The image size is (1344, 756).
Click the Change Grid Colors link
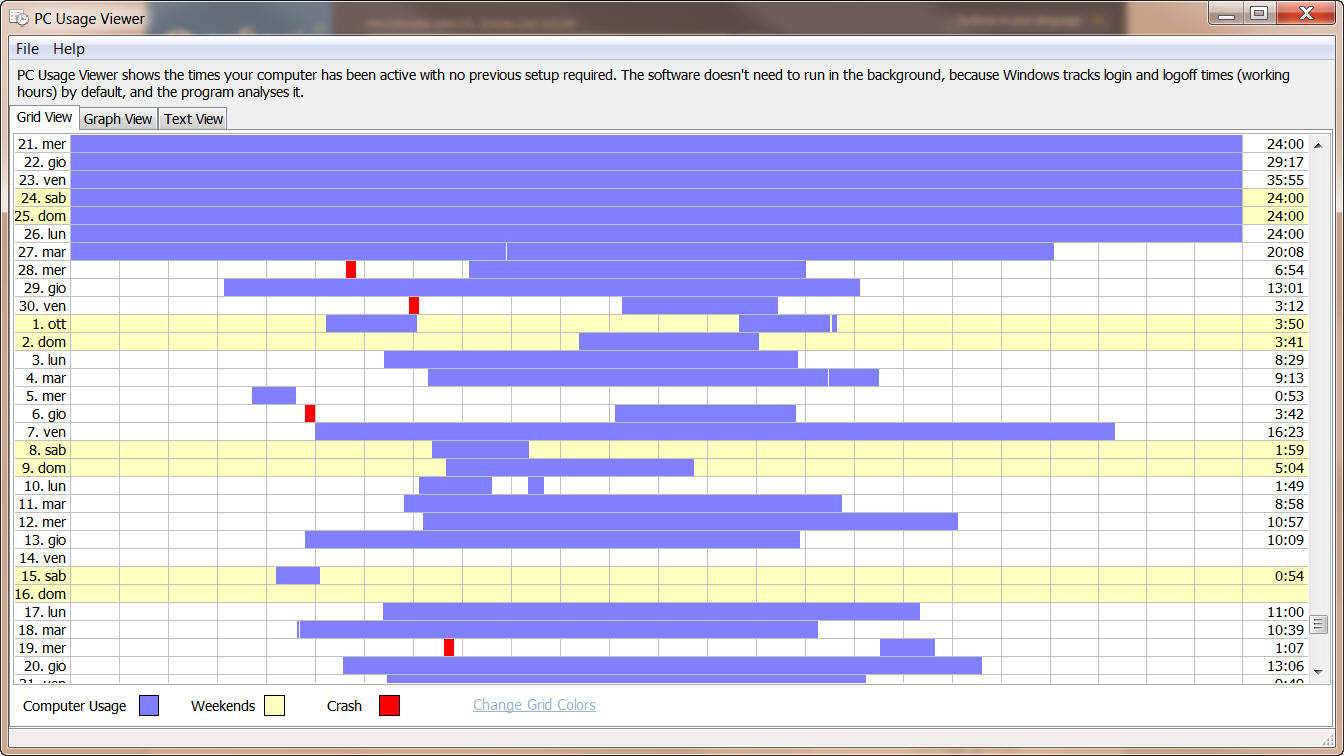[x=534, y=705]
